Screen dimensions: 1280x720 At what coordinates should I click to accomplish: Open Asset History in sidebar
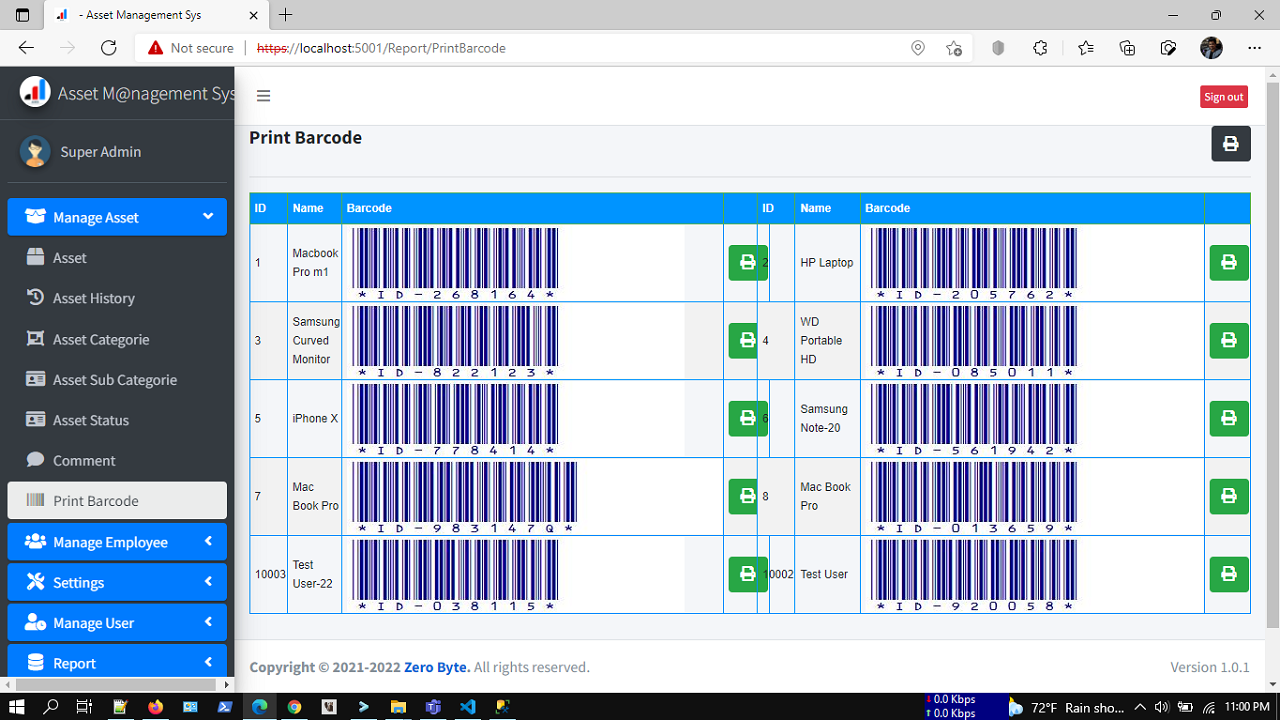tap(117, 298)
